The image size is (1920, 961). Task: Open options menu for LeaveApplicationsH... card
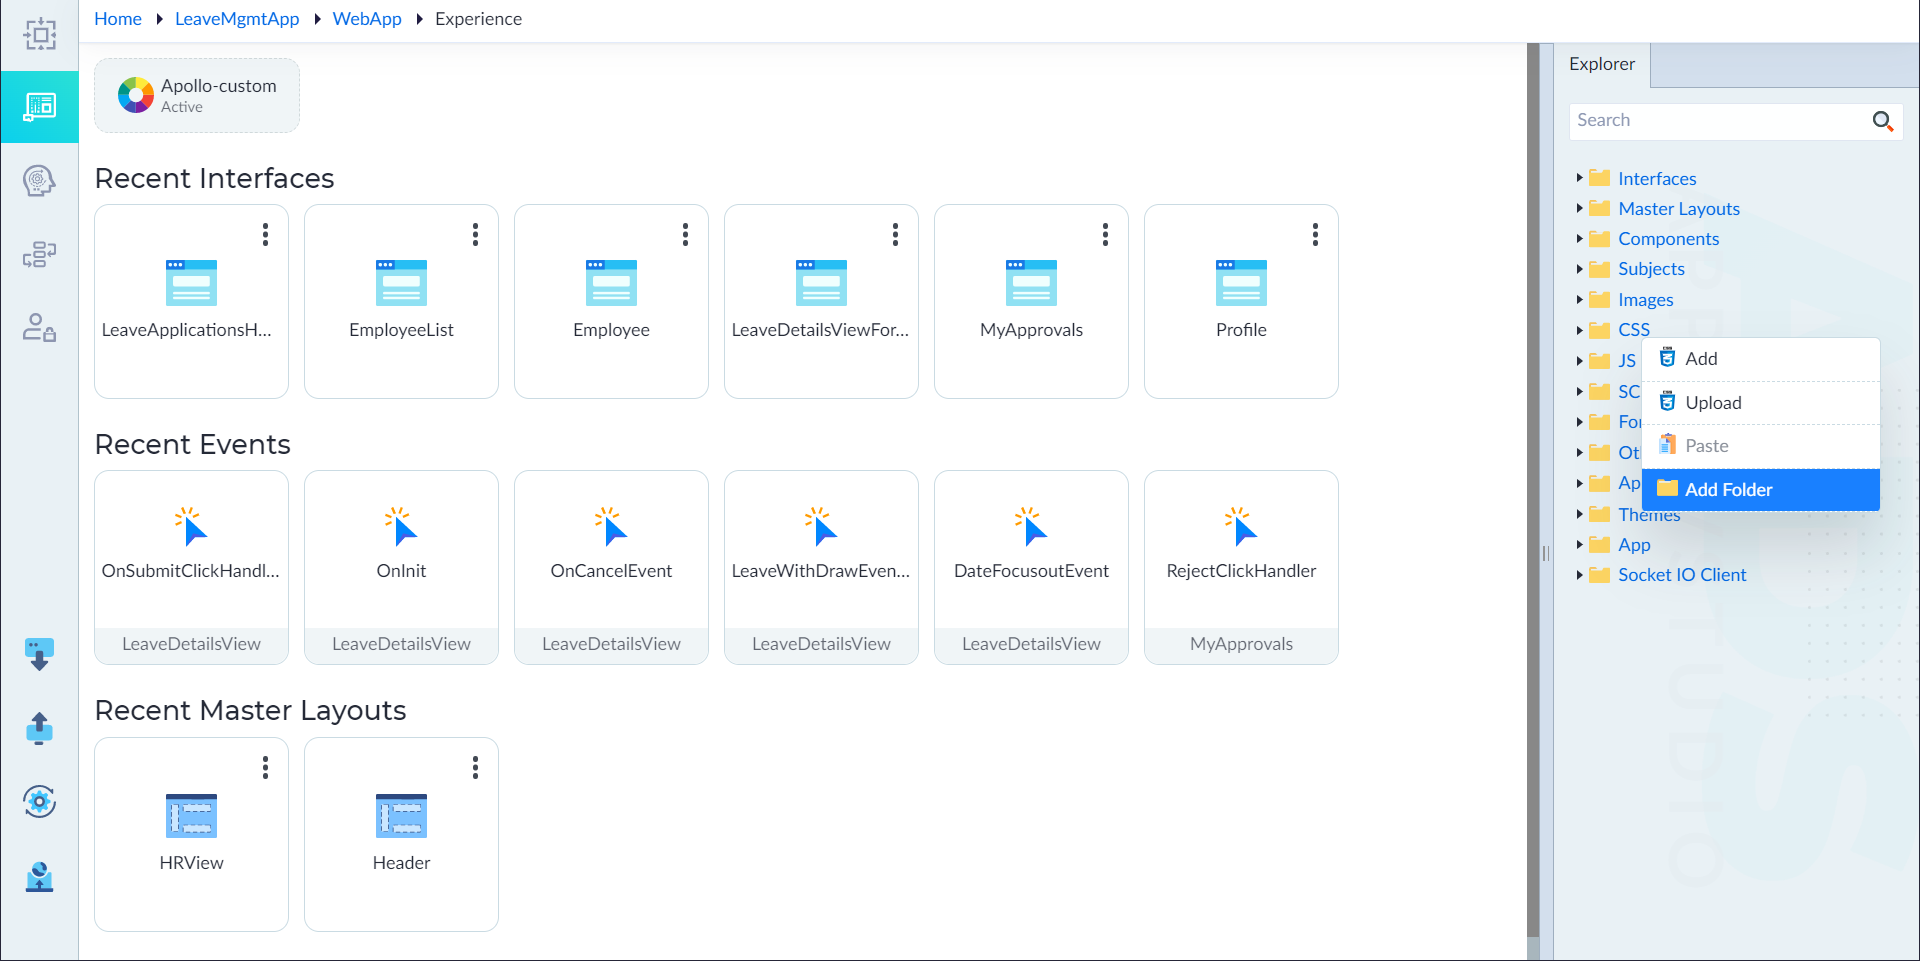coord(265,234)
